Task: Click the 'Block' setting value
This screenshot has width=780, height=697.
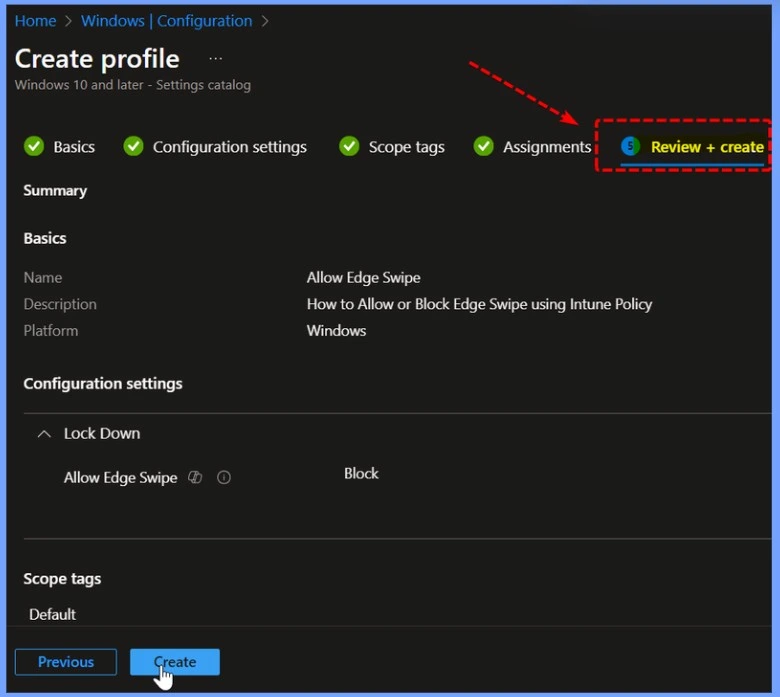Action: tap(361, 473)
